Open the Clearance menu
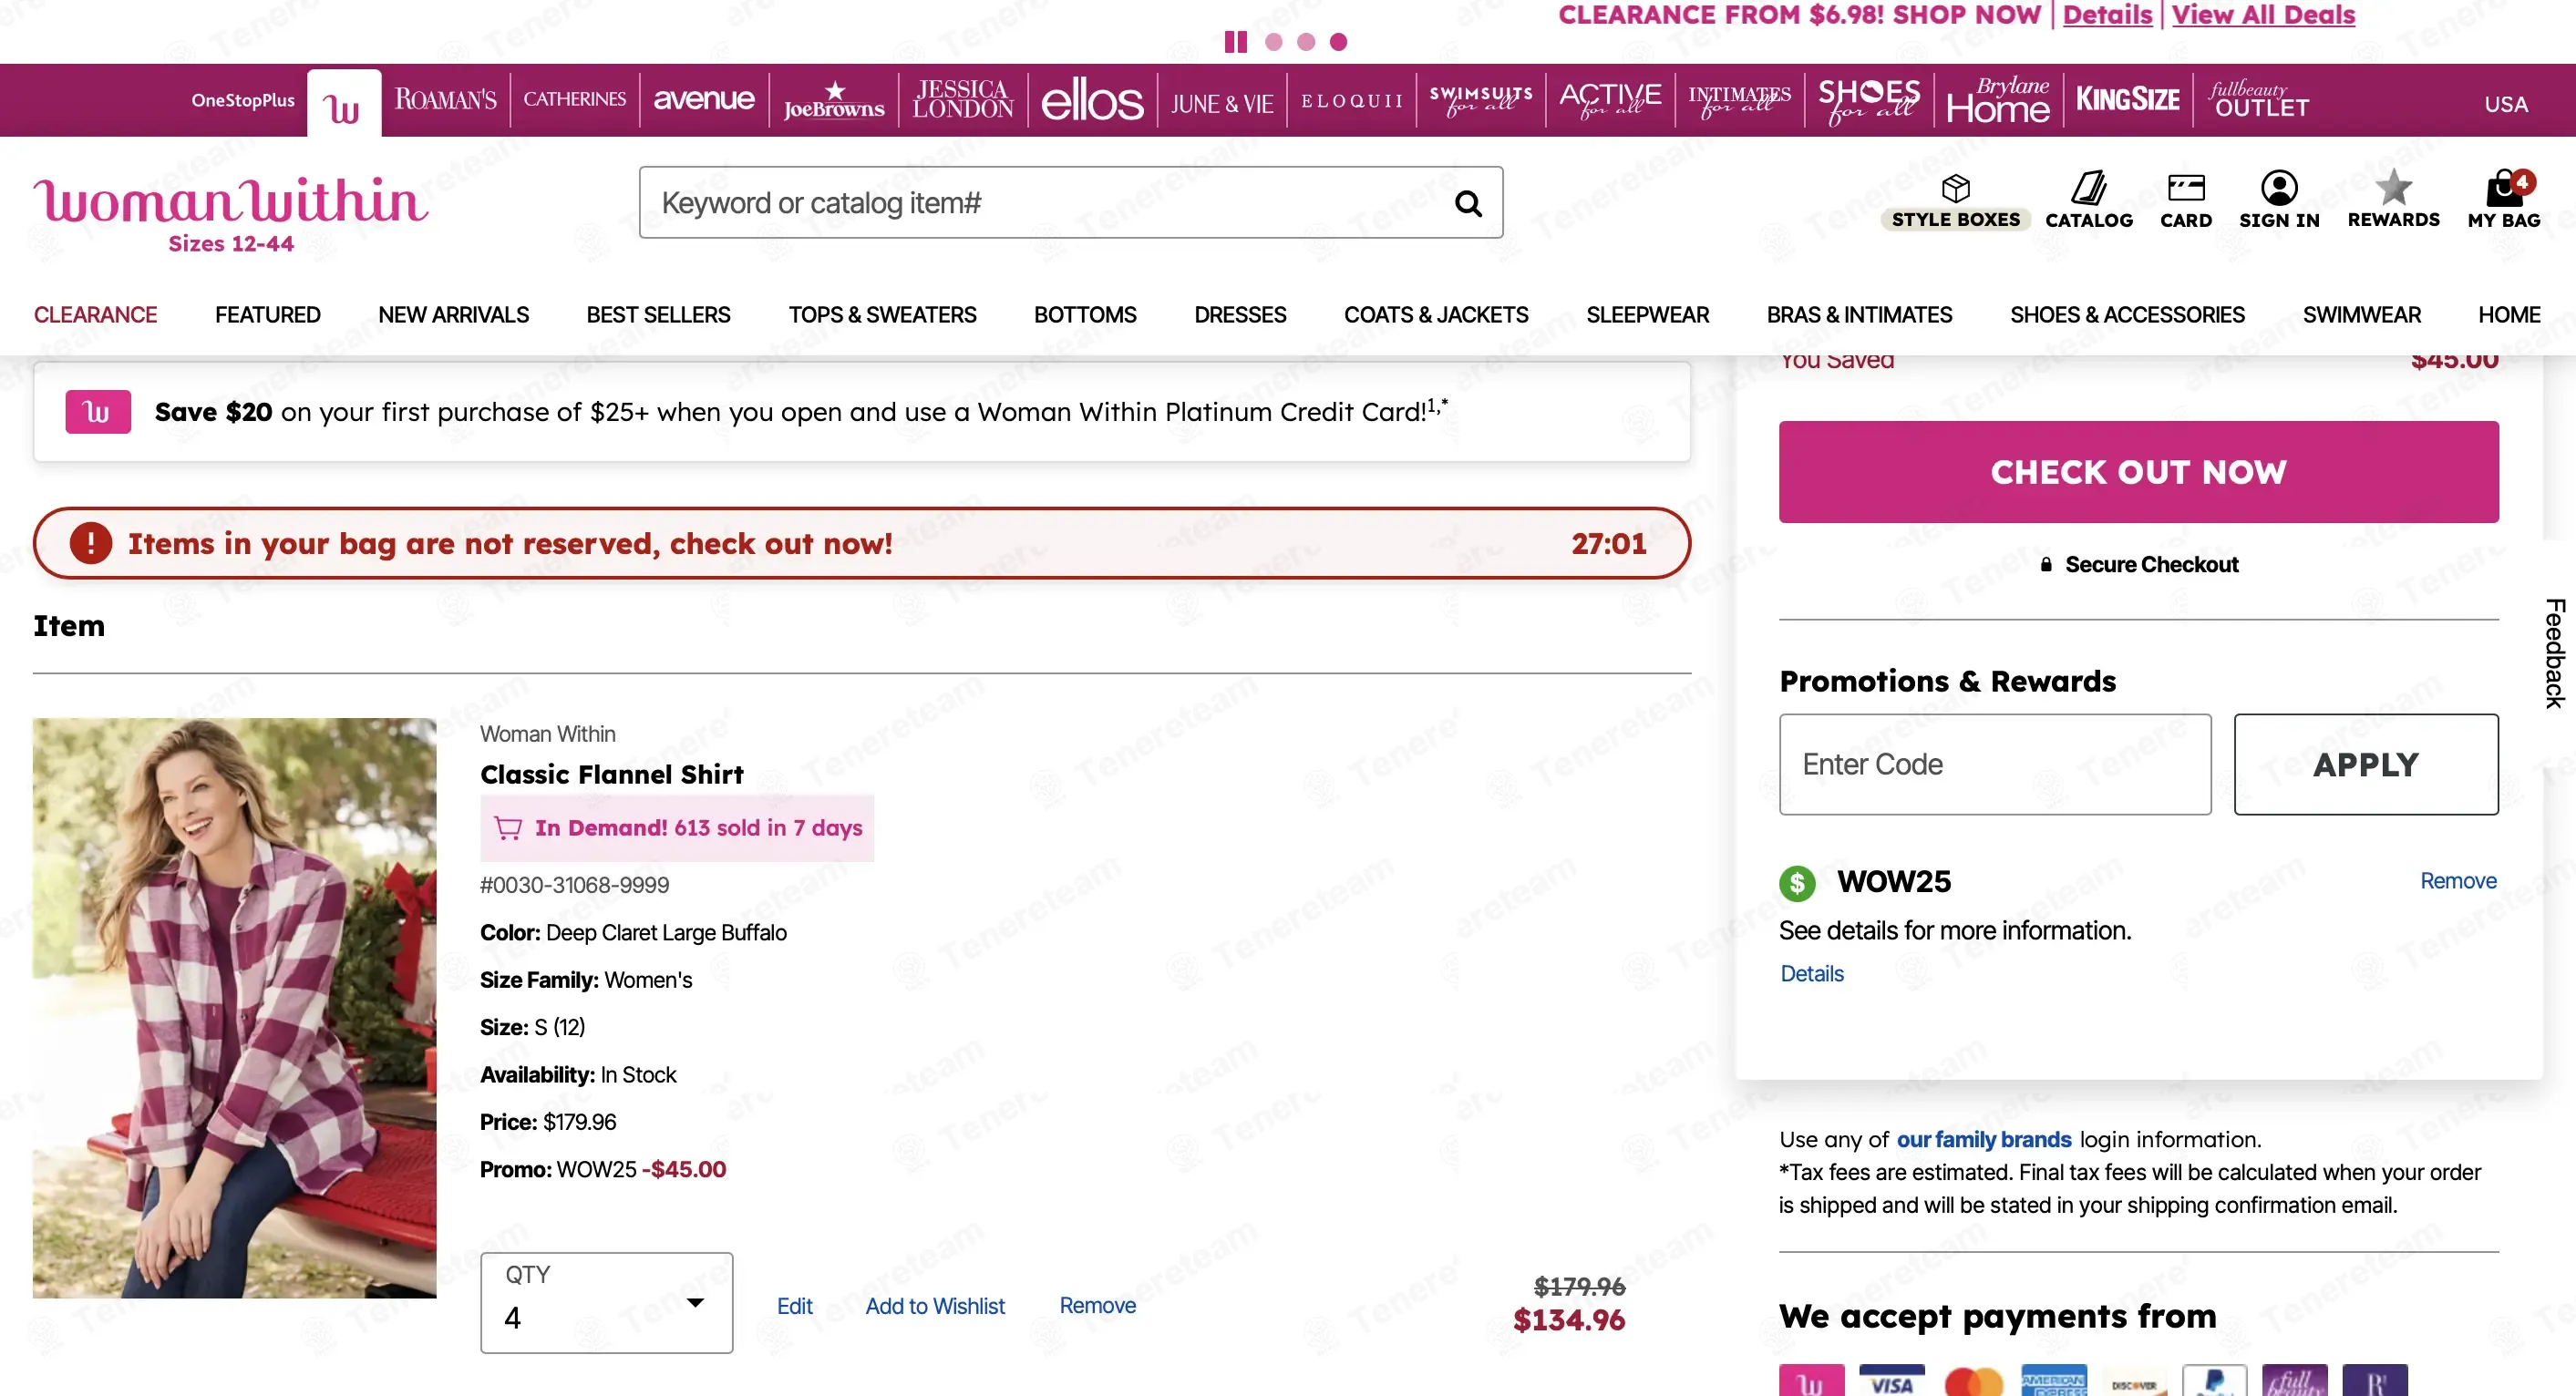 95,315
